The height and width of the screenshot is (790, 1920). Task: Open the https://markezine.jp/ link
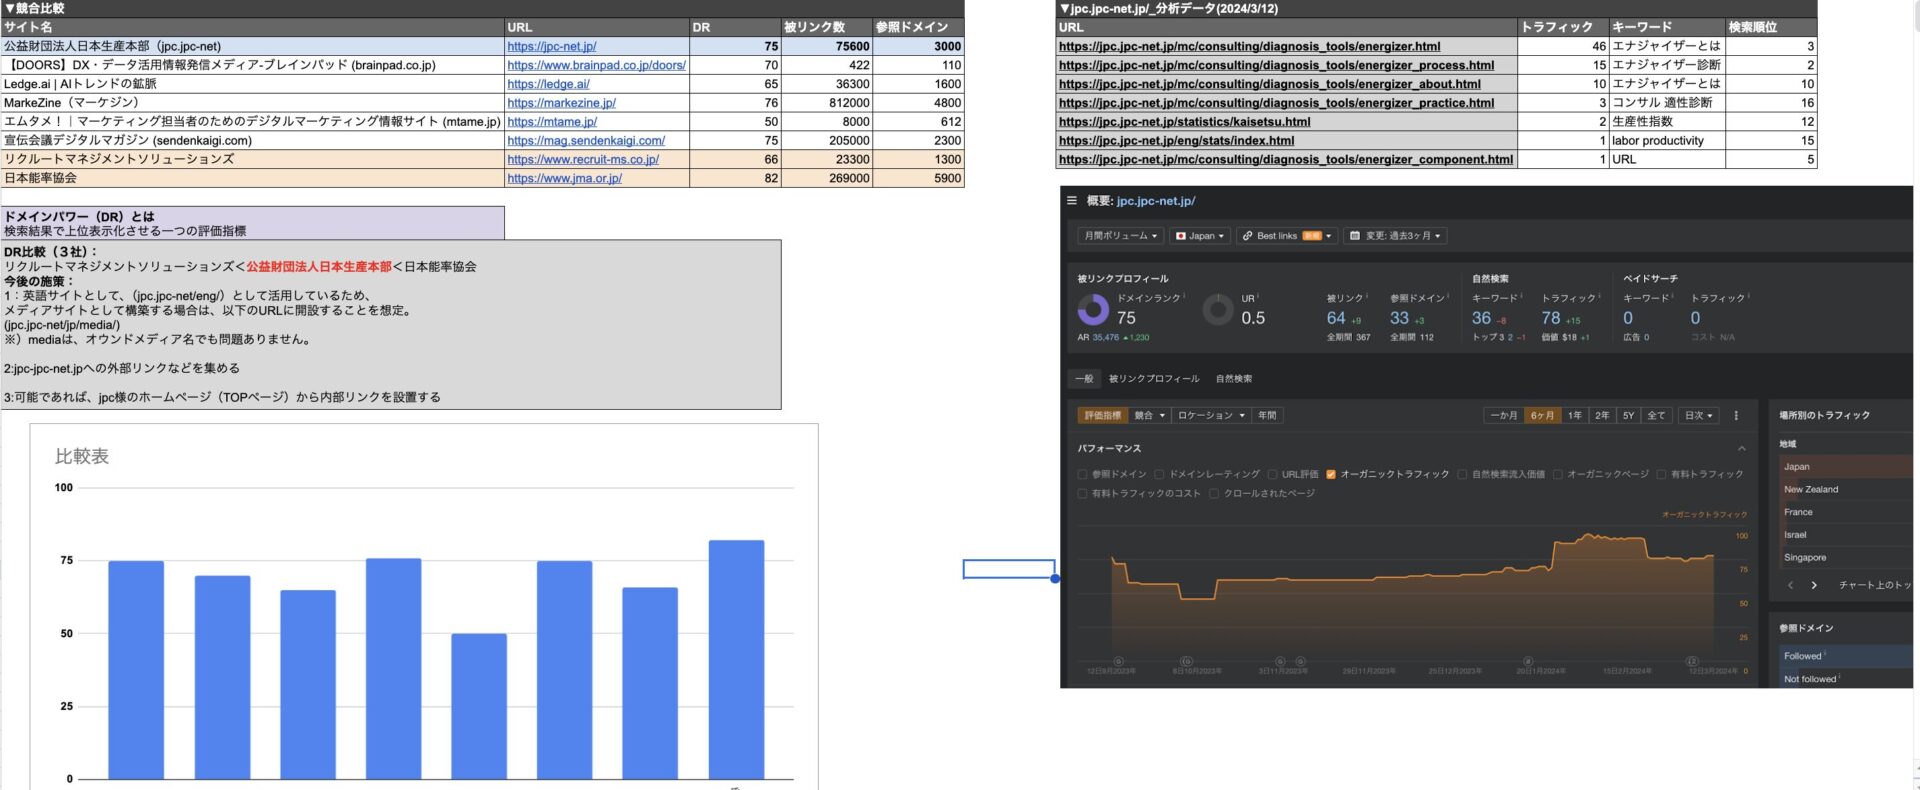tap(561, 103)
